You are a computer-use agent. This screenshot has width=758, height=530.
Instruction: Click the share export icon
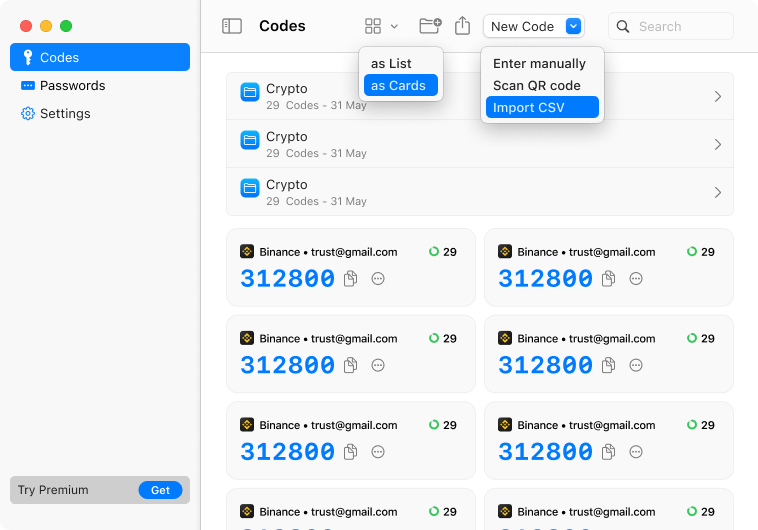tap(462, 26)
